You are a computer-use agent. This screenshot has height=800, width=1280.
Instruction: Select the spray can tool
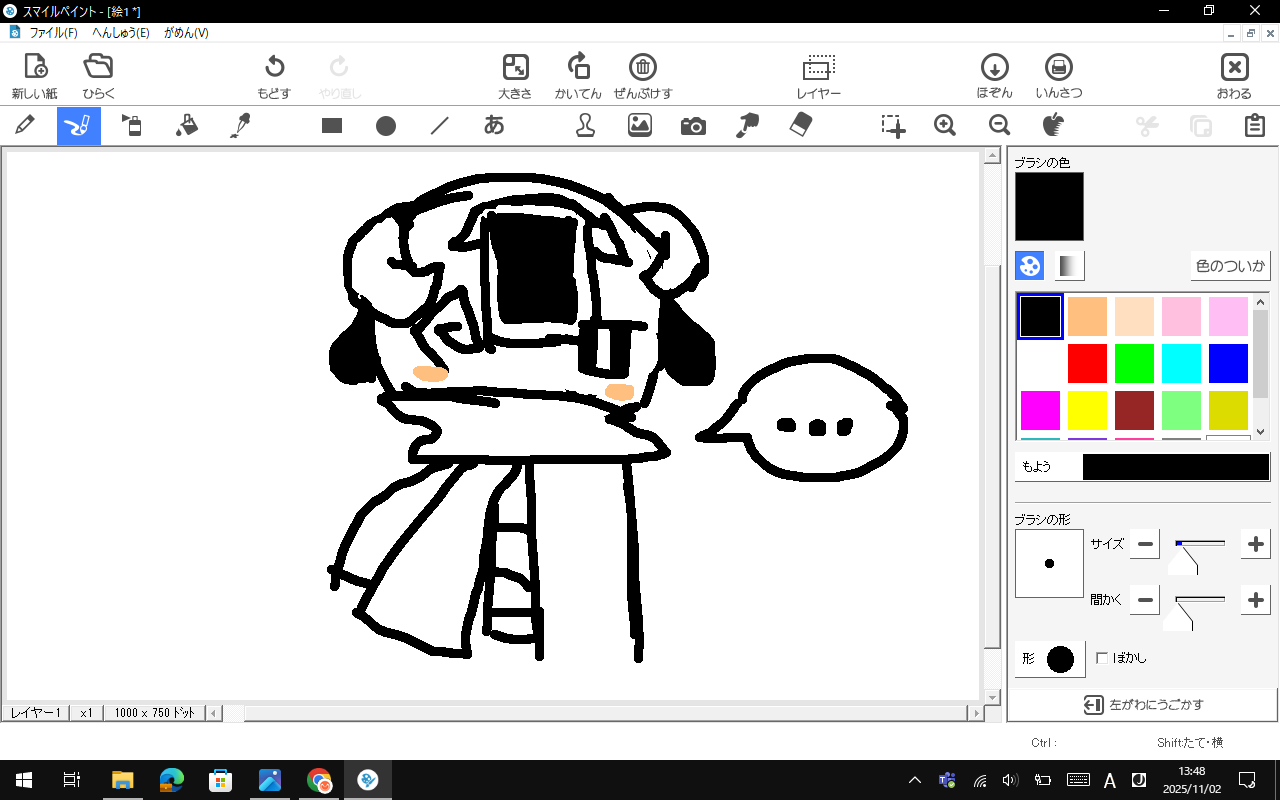coord(132,125)
